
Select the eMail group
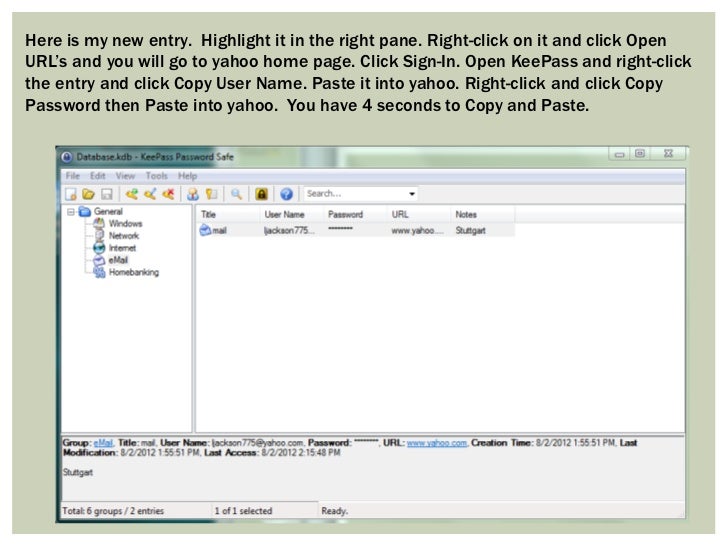click(x=110, y=260)
